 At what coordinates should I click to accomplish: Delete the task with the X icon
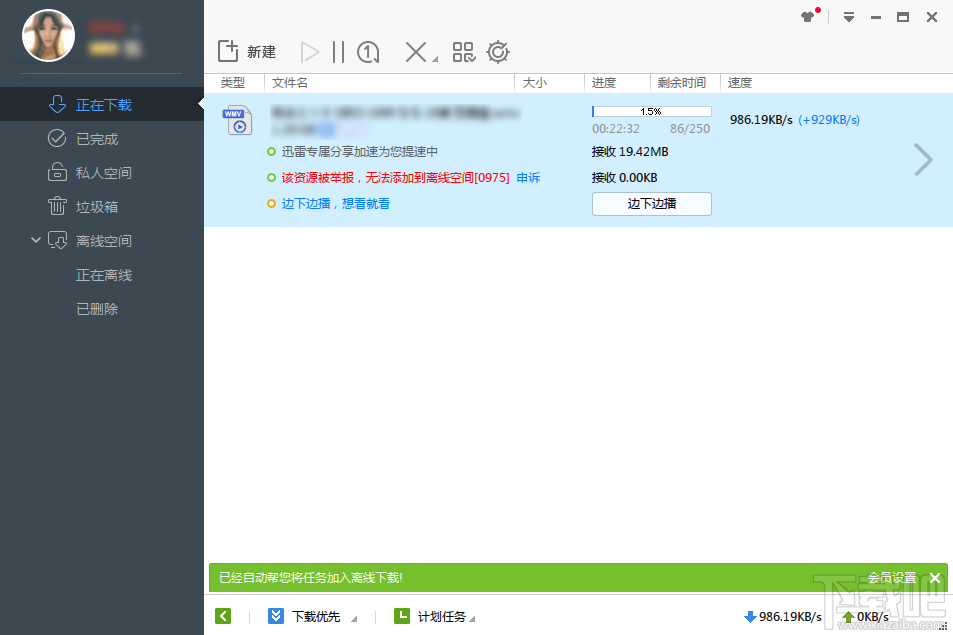416,52
